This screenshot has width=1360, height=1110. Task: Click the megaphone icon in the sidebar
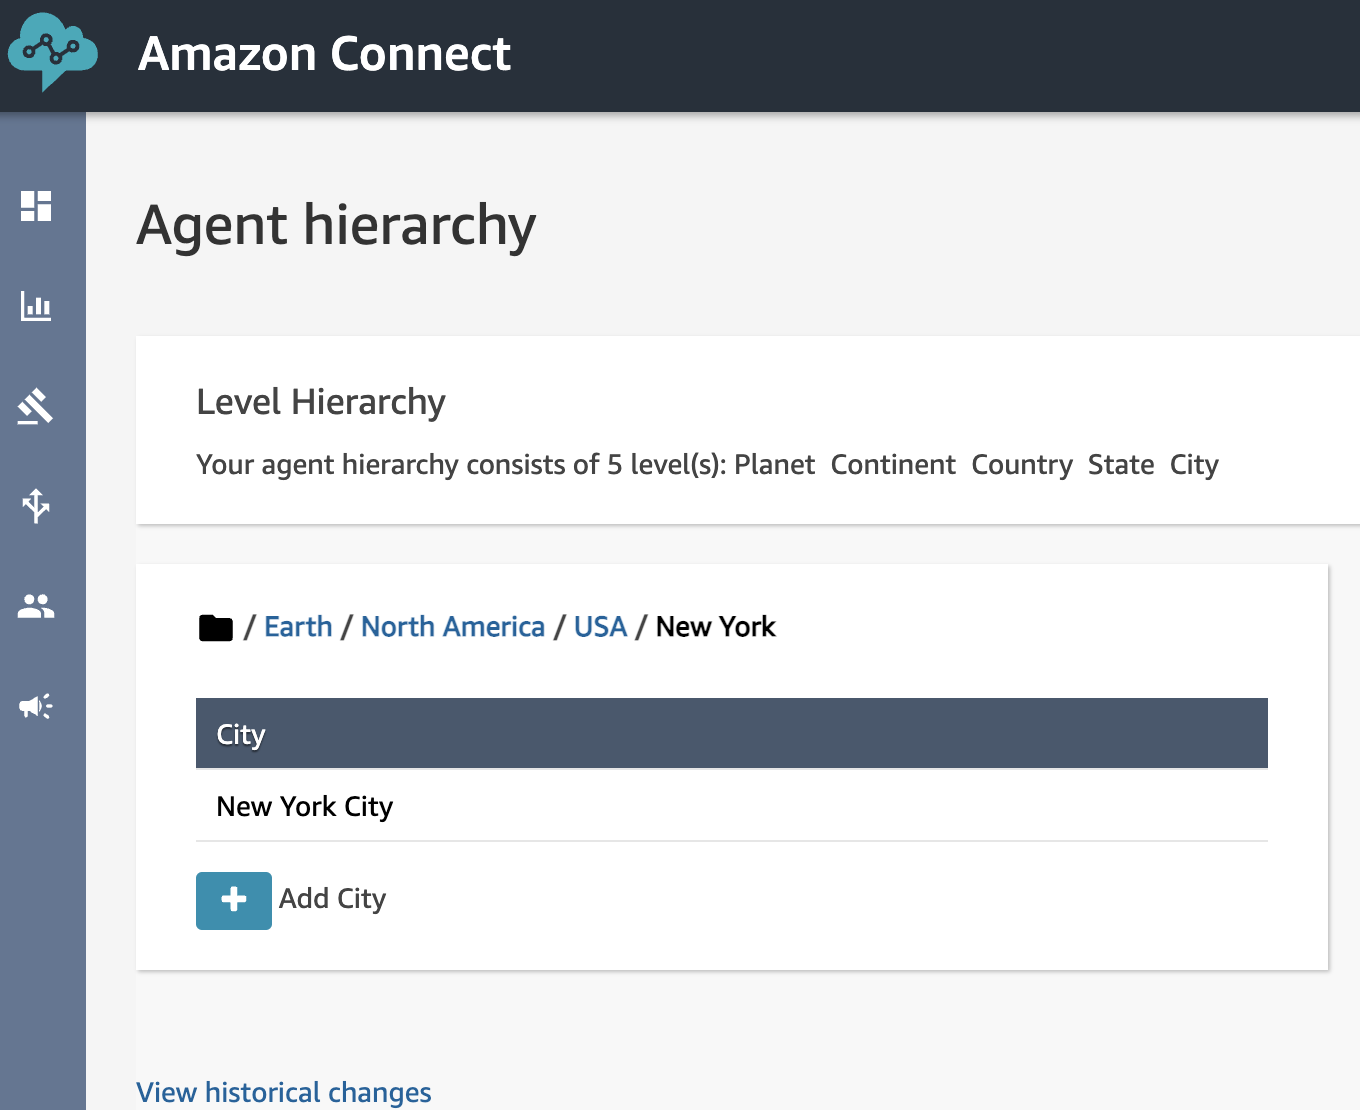click(x=36, y=707)
